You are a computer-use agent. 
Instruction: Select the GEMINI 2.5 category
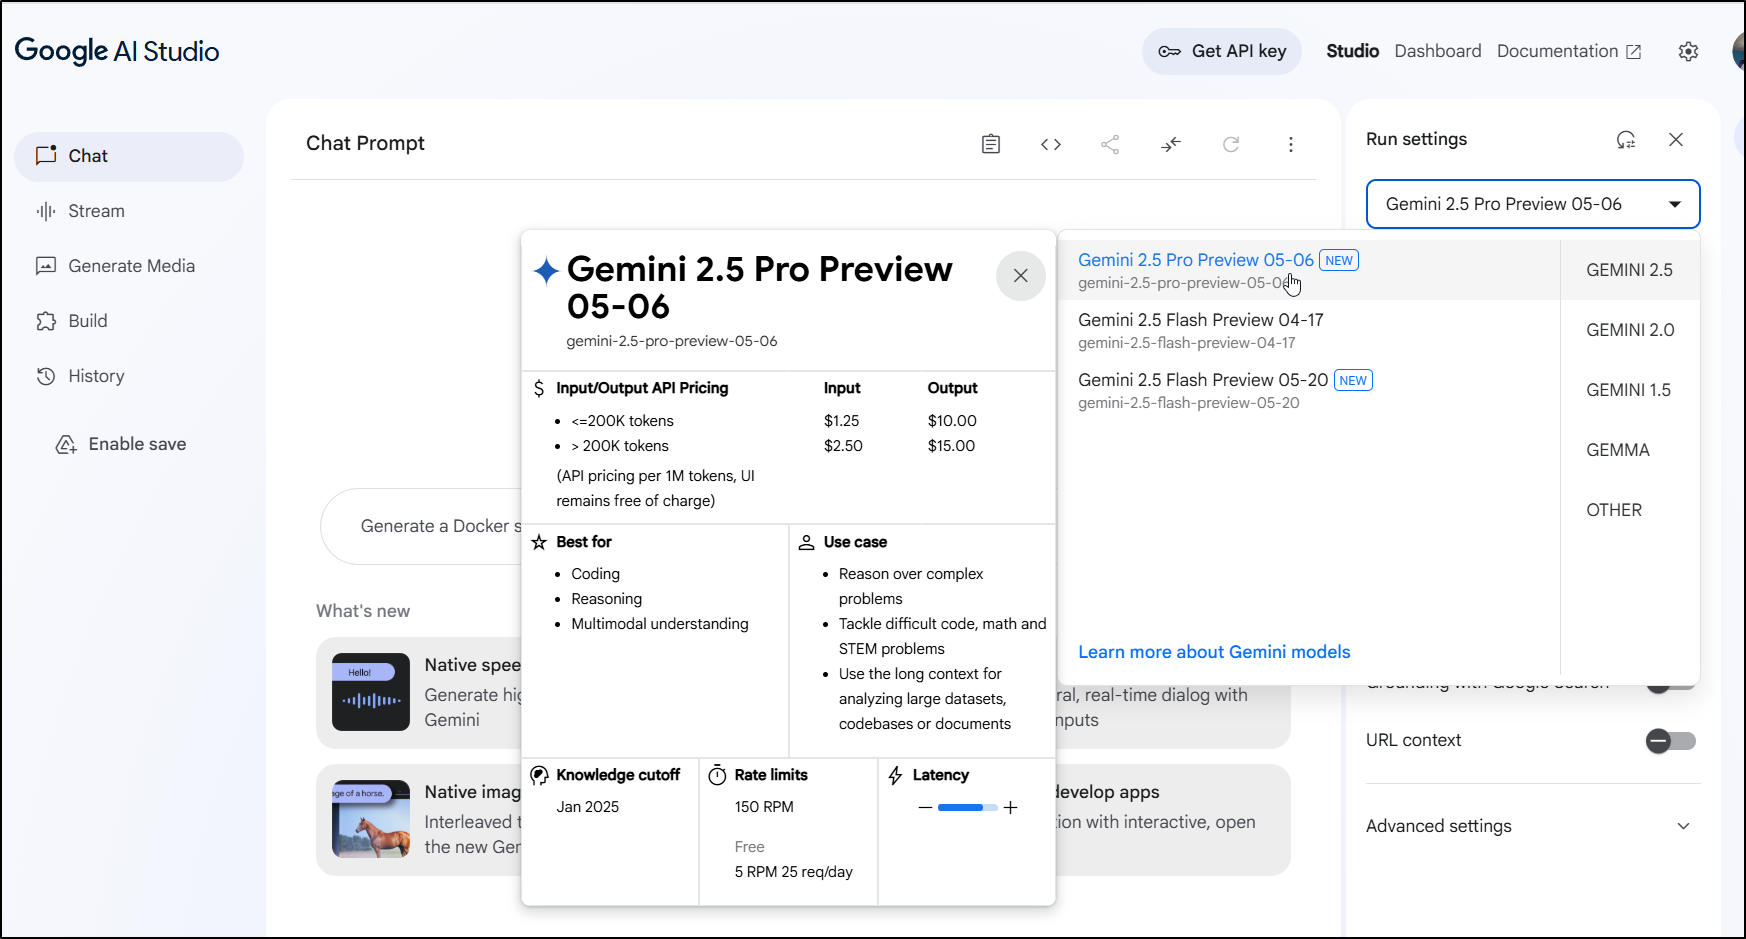tap(1630, 270)
